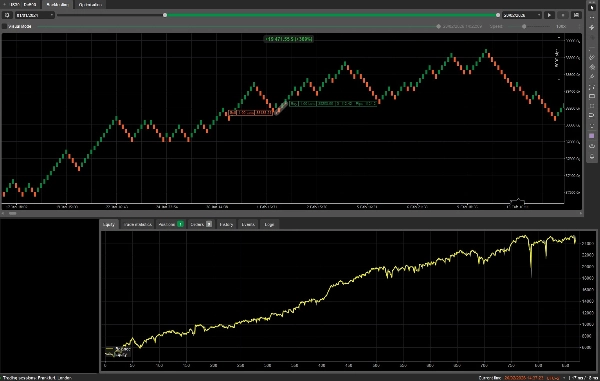
Task: Click the settings icon left of start date
Action: [x=7, y=15]
